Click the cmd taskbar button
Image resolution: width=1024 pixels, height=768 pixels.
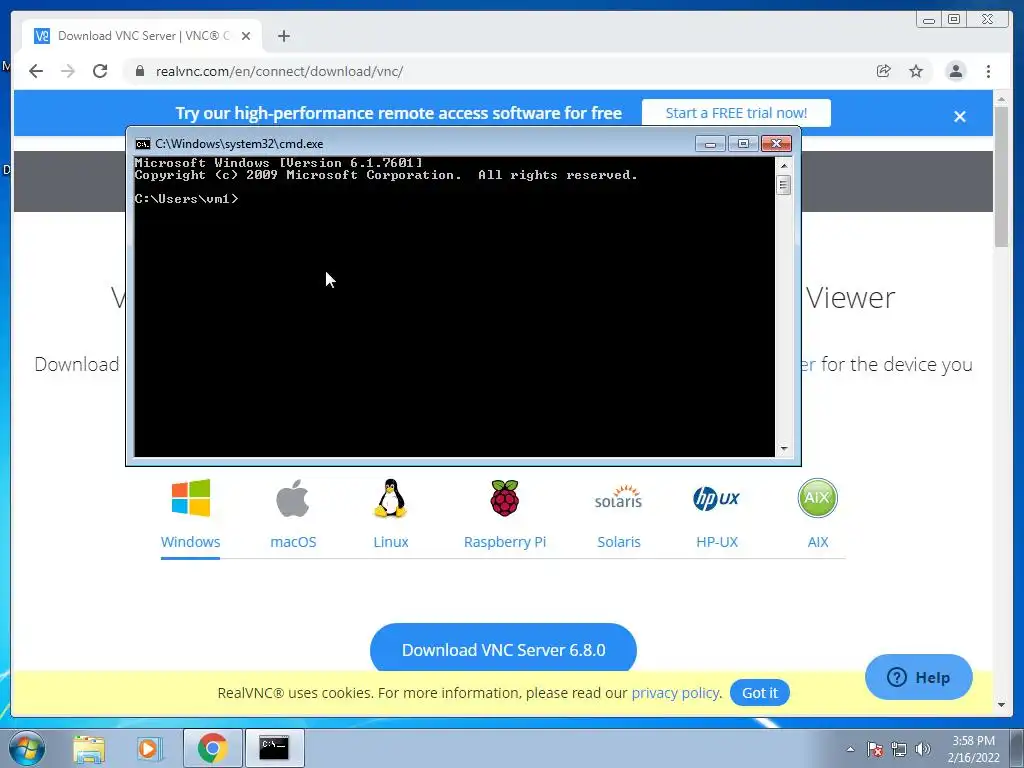pyautogui.click(x=274, y=748)
